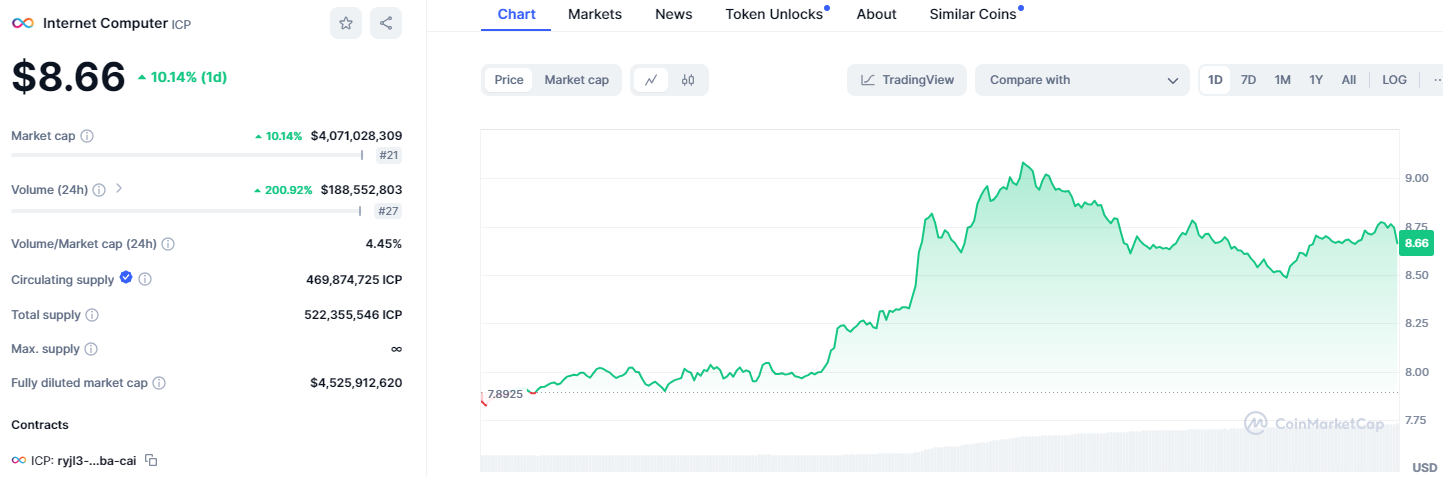Open the News tab
This screenshot has width=1443, height=477.
674,14
